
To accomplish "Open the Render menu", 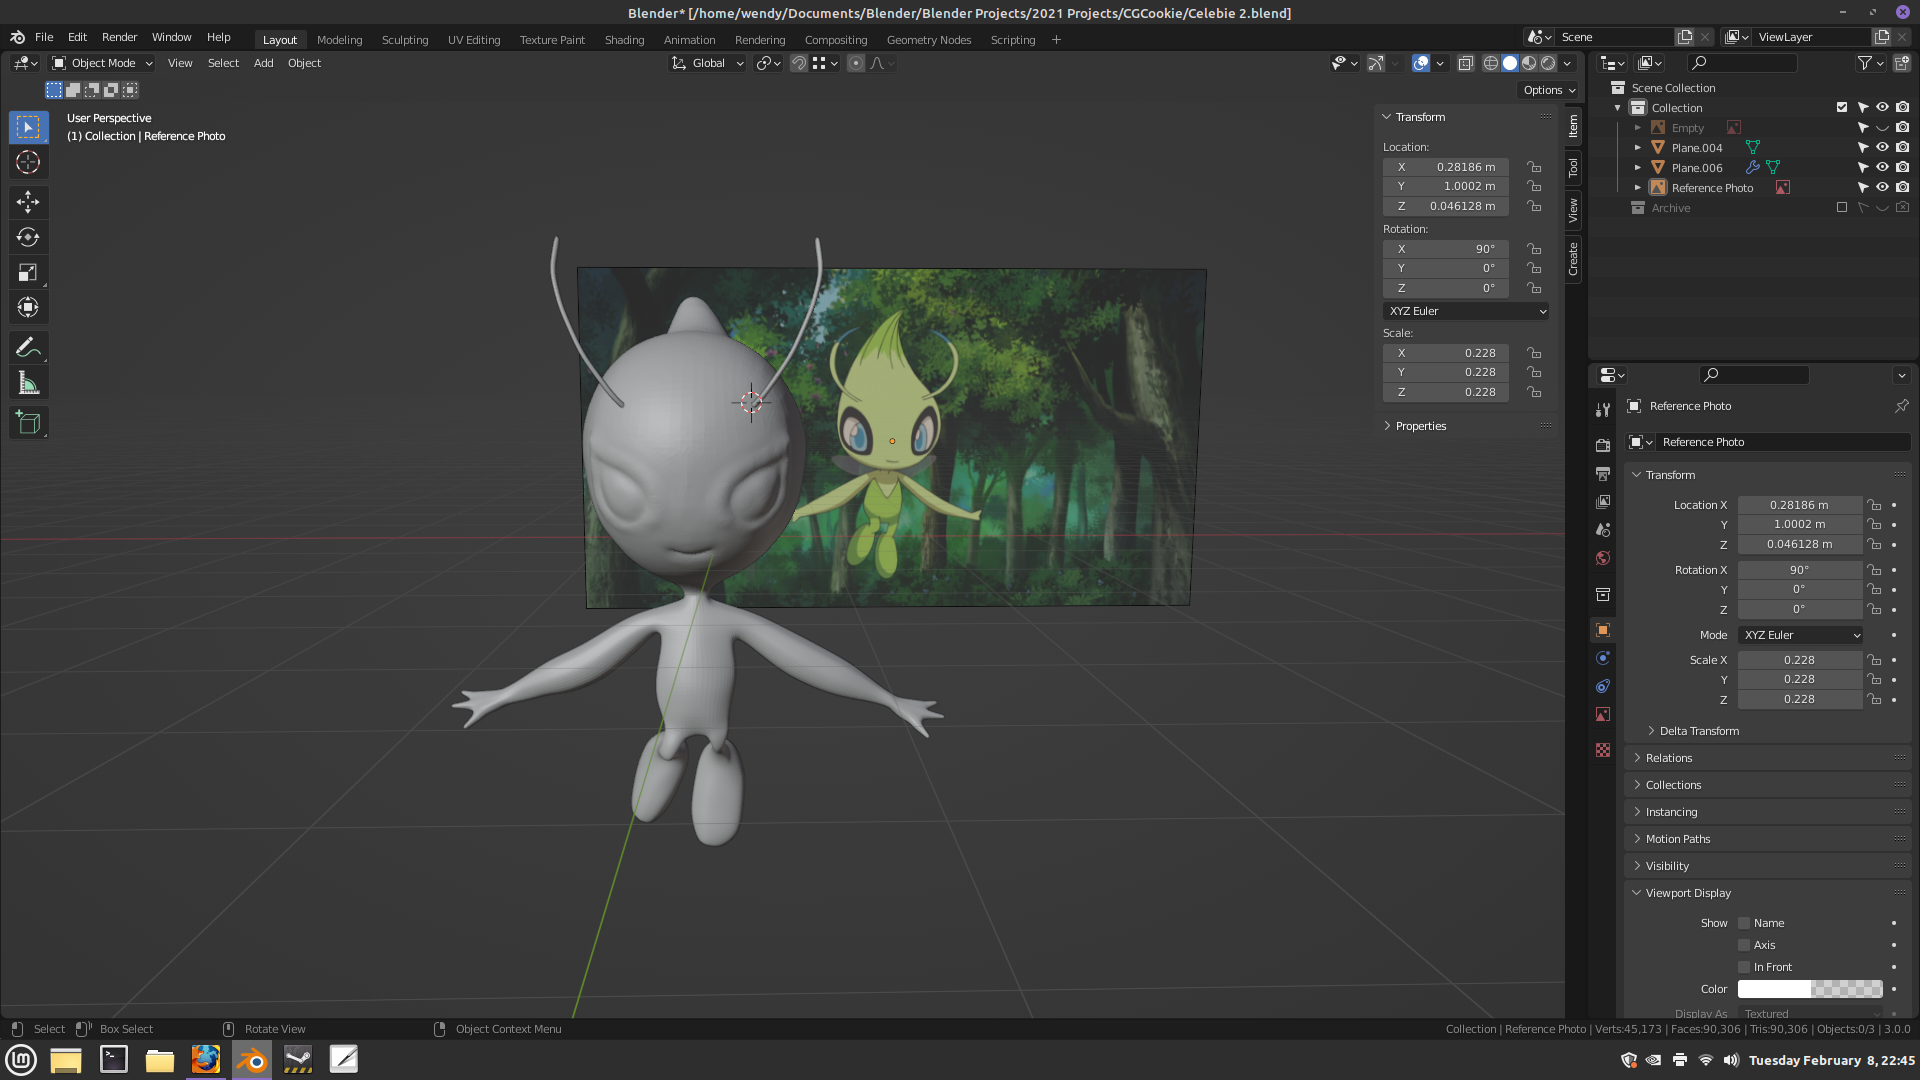I will (119, 37).
